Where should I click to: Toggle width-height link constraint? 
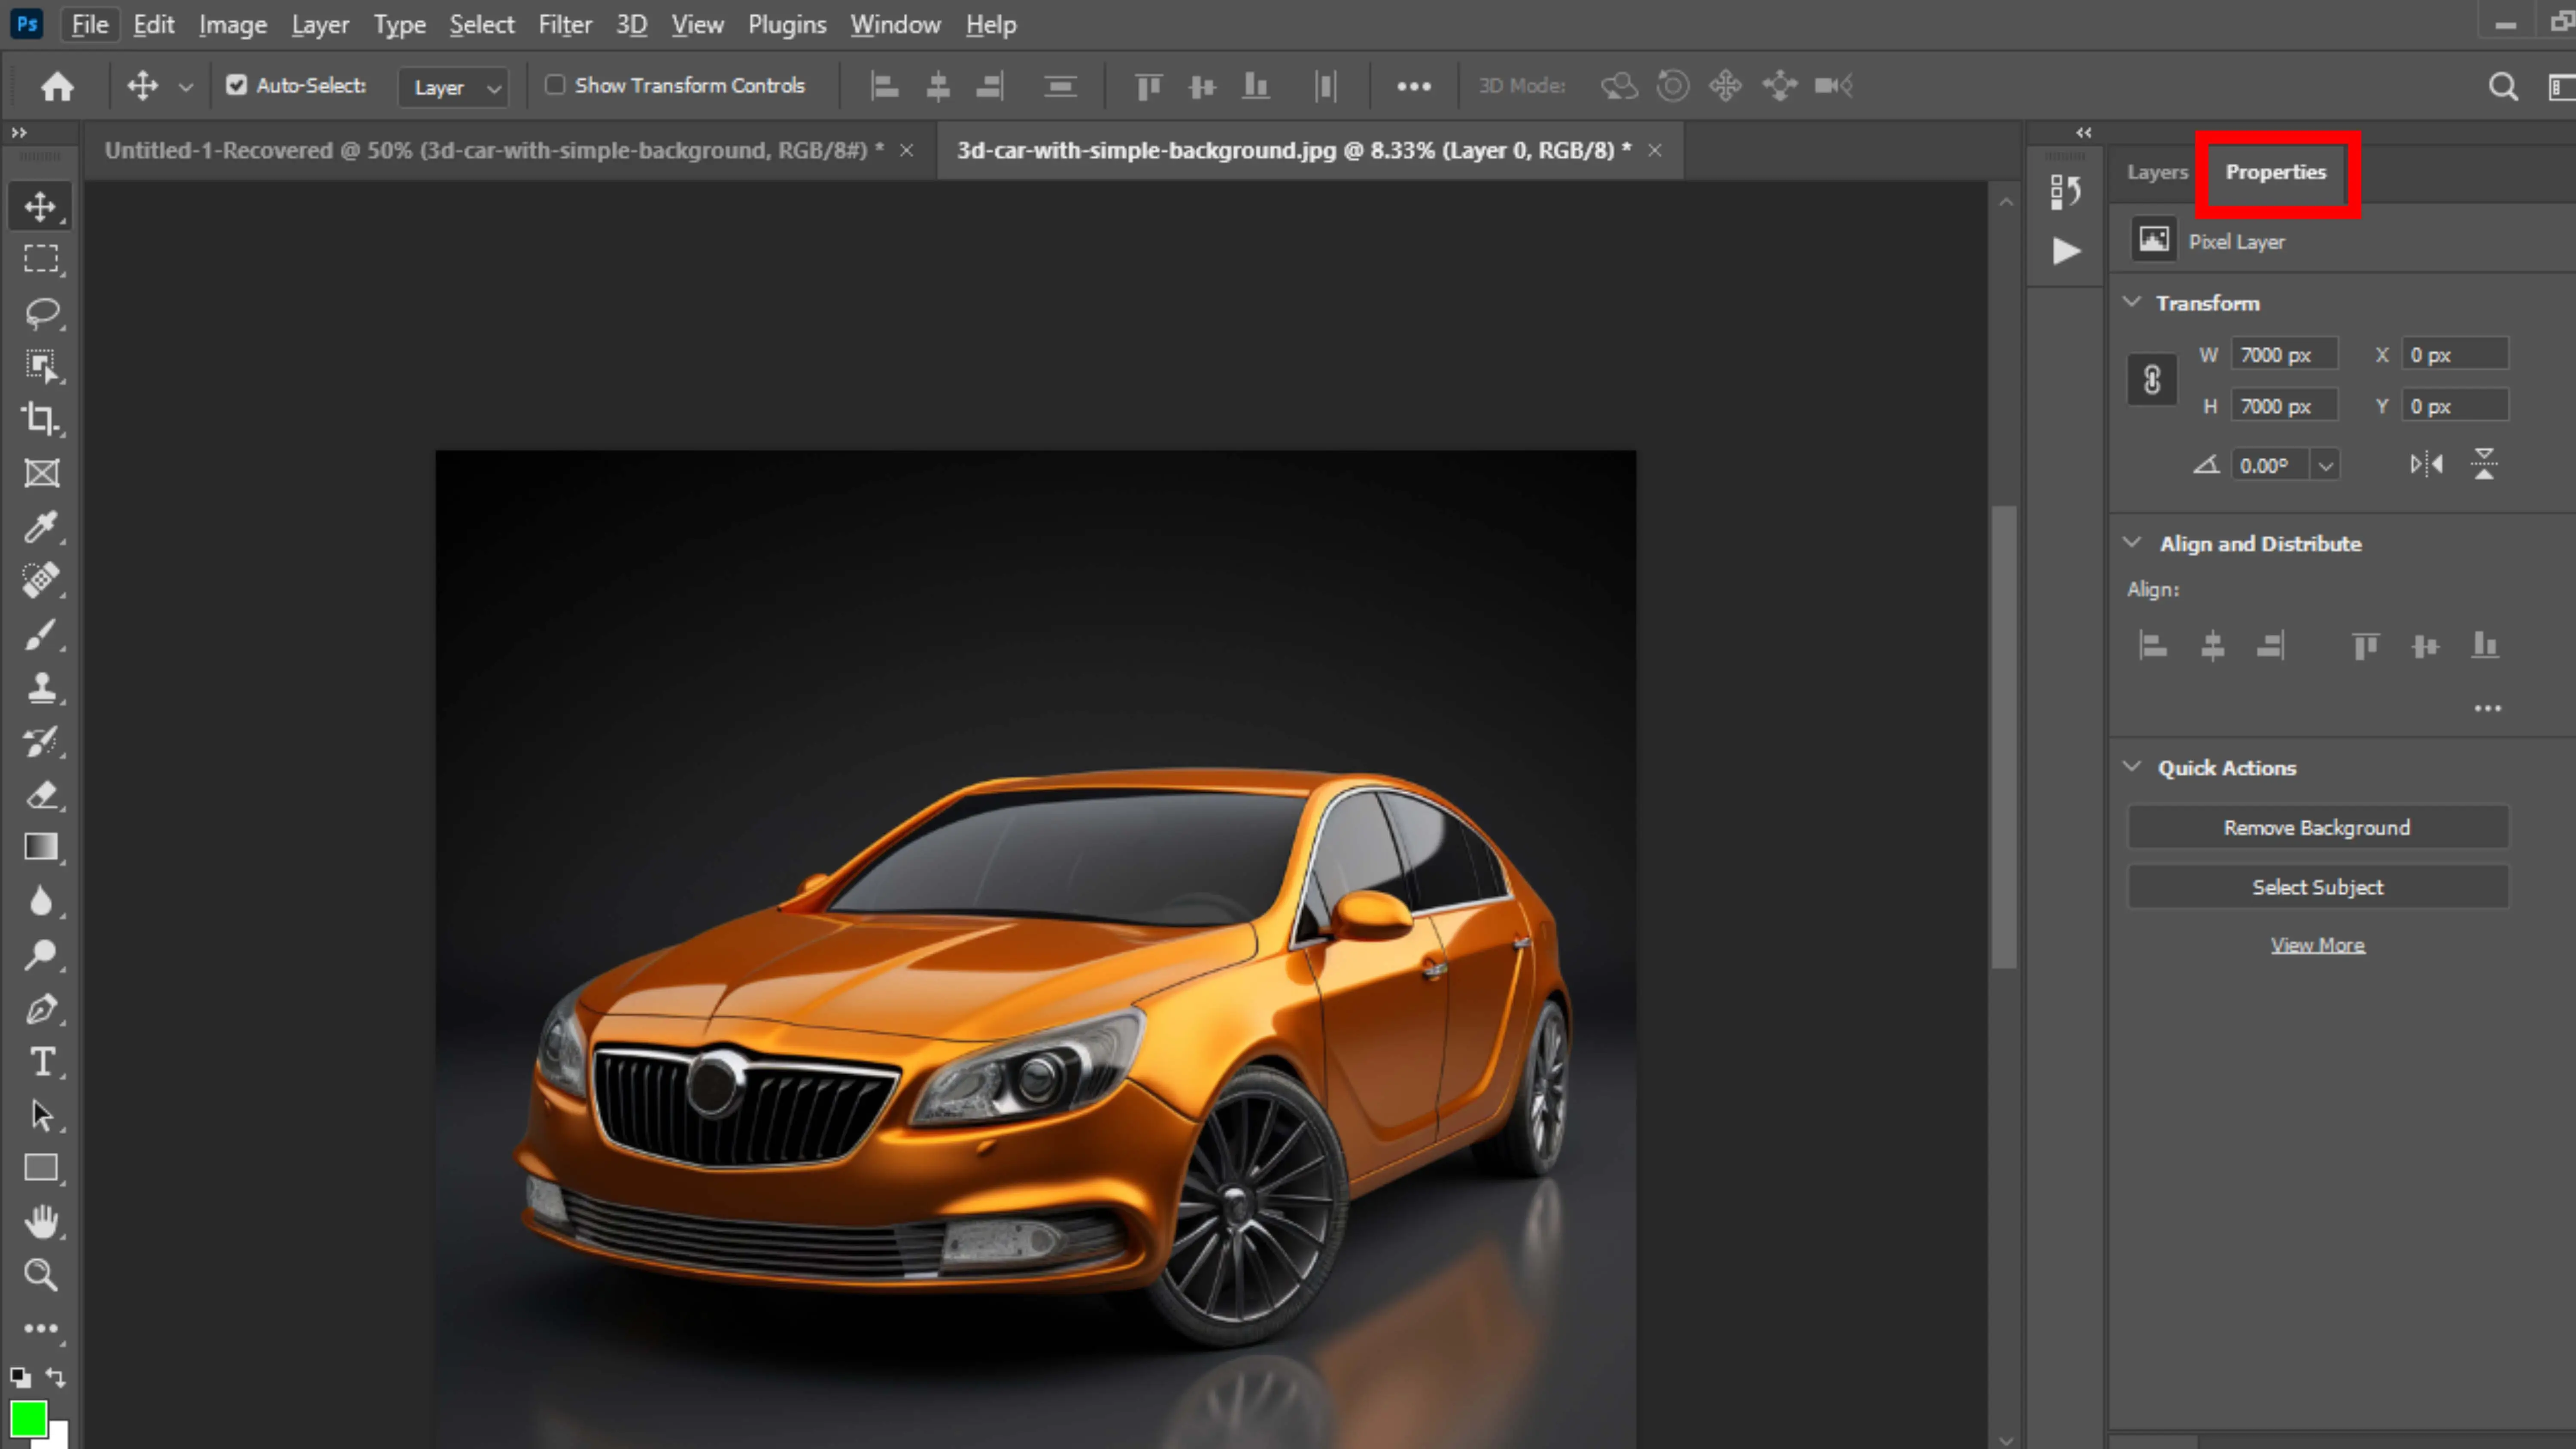point(2152,380)
